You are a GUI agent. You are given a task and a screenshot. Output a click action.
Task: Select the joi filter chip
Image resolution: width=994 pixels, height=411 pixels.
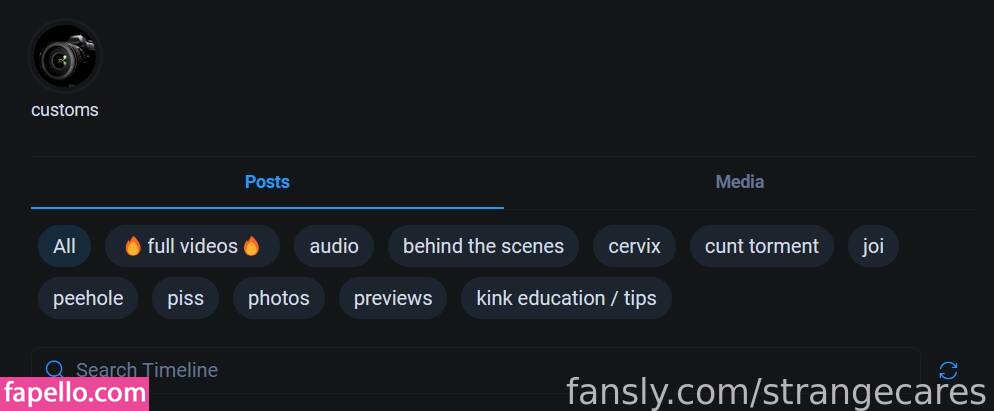873,246
